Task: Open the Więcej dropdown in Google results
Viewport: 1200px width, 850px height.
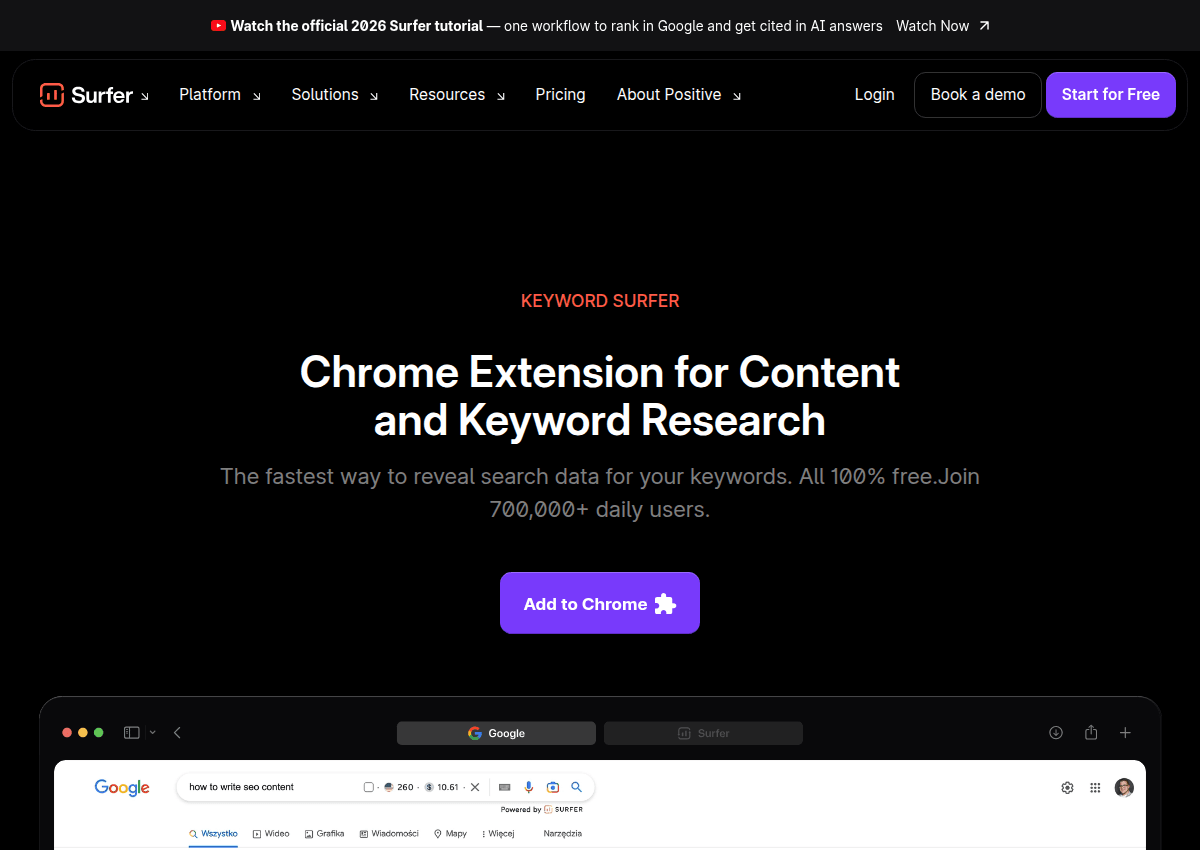Action: [498, 833]
